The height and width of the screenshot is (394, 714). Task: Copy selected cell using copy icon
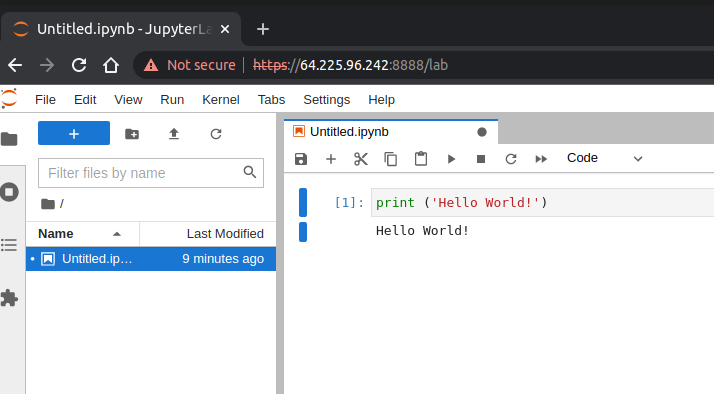[391, 159]
